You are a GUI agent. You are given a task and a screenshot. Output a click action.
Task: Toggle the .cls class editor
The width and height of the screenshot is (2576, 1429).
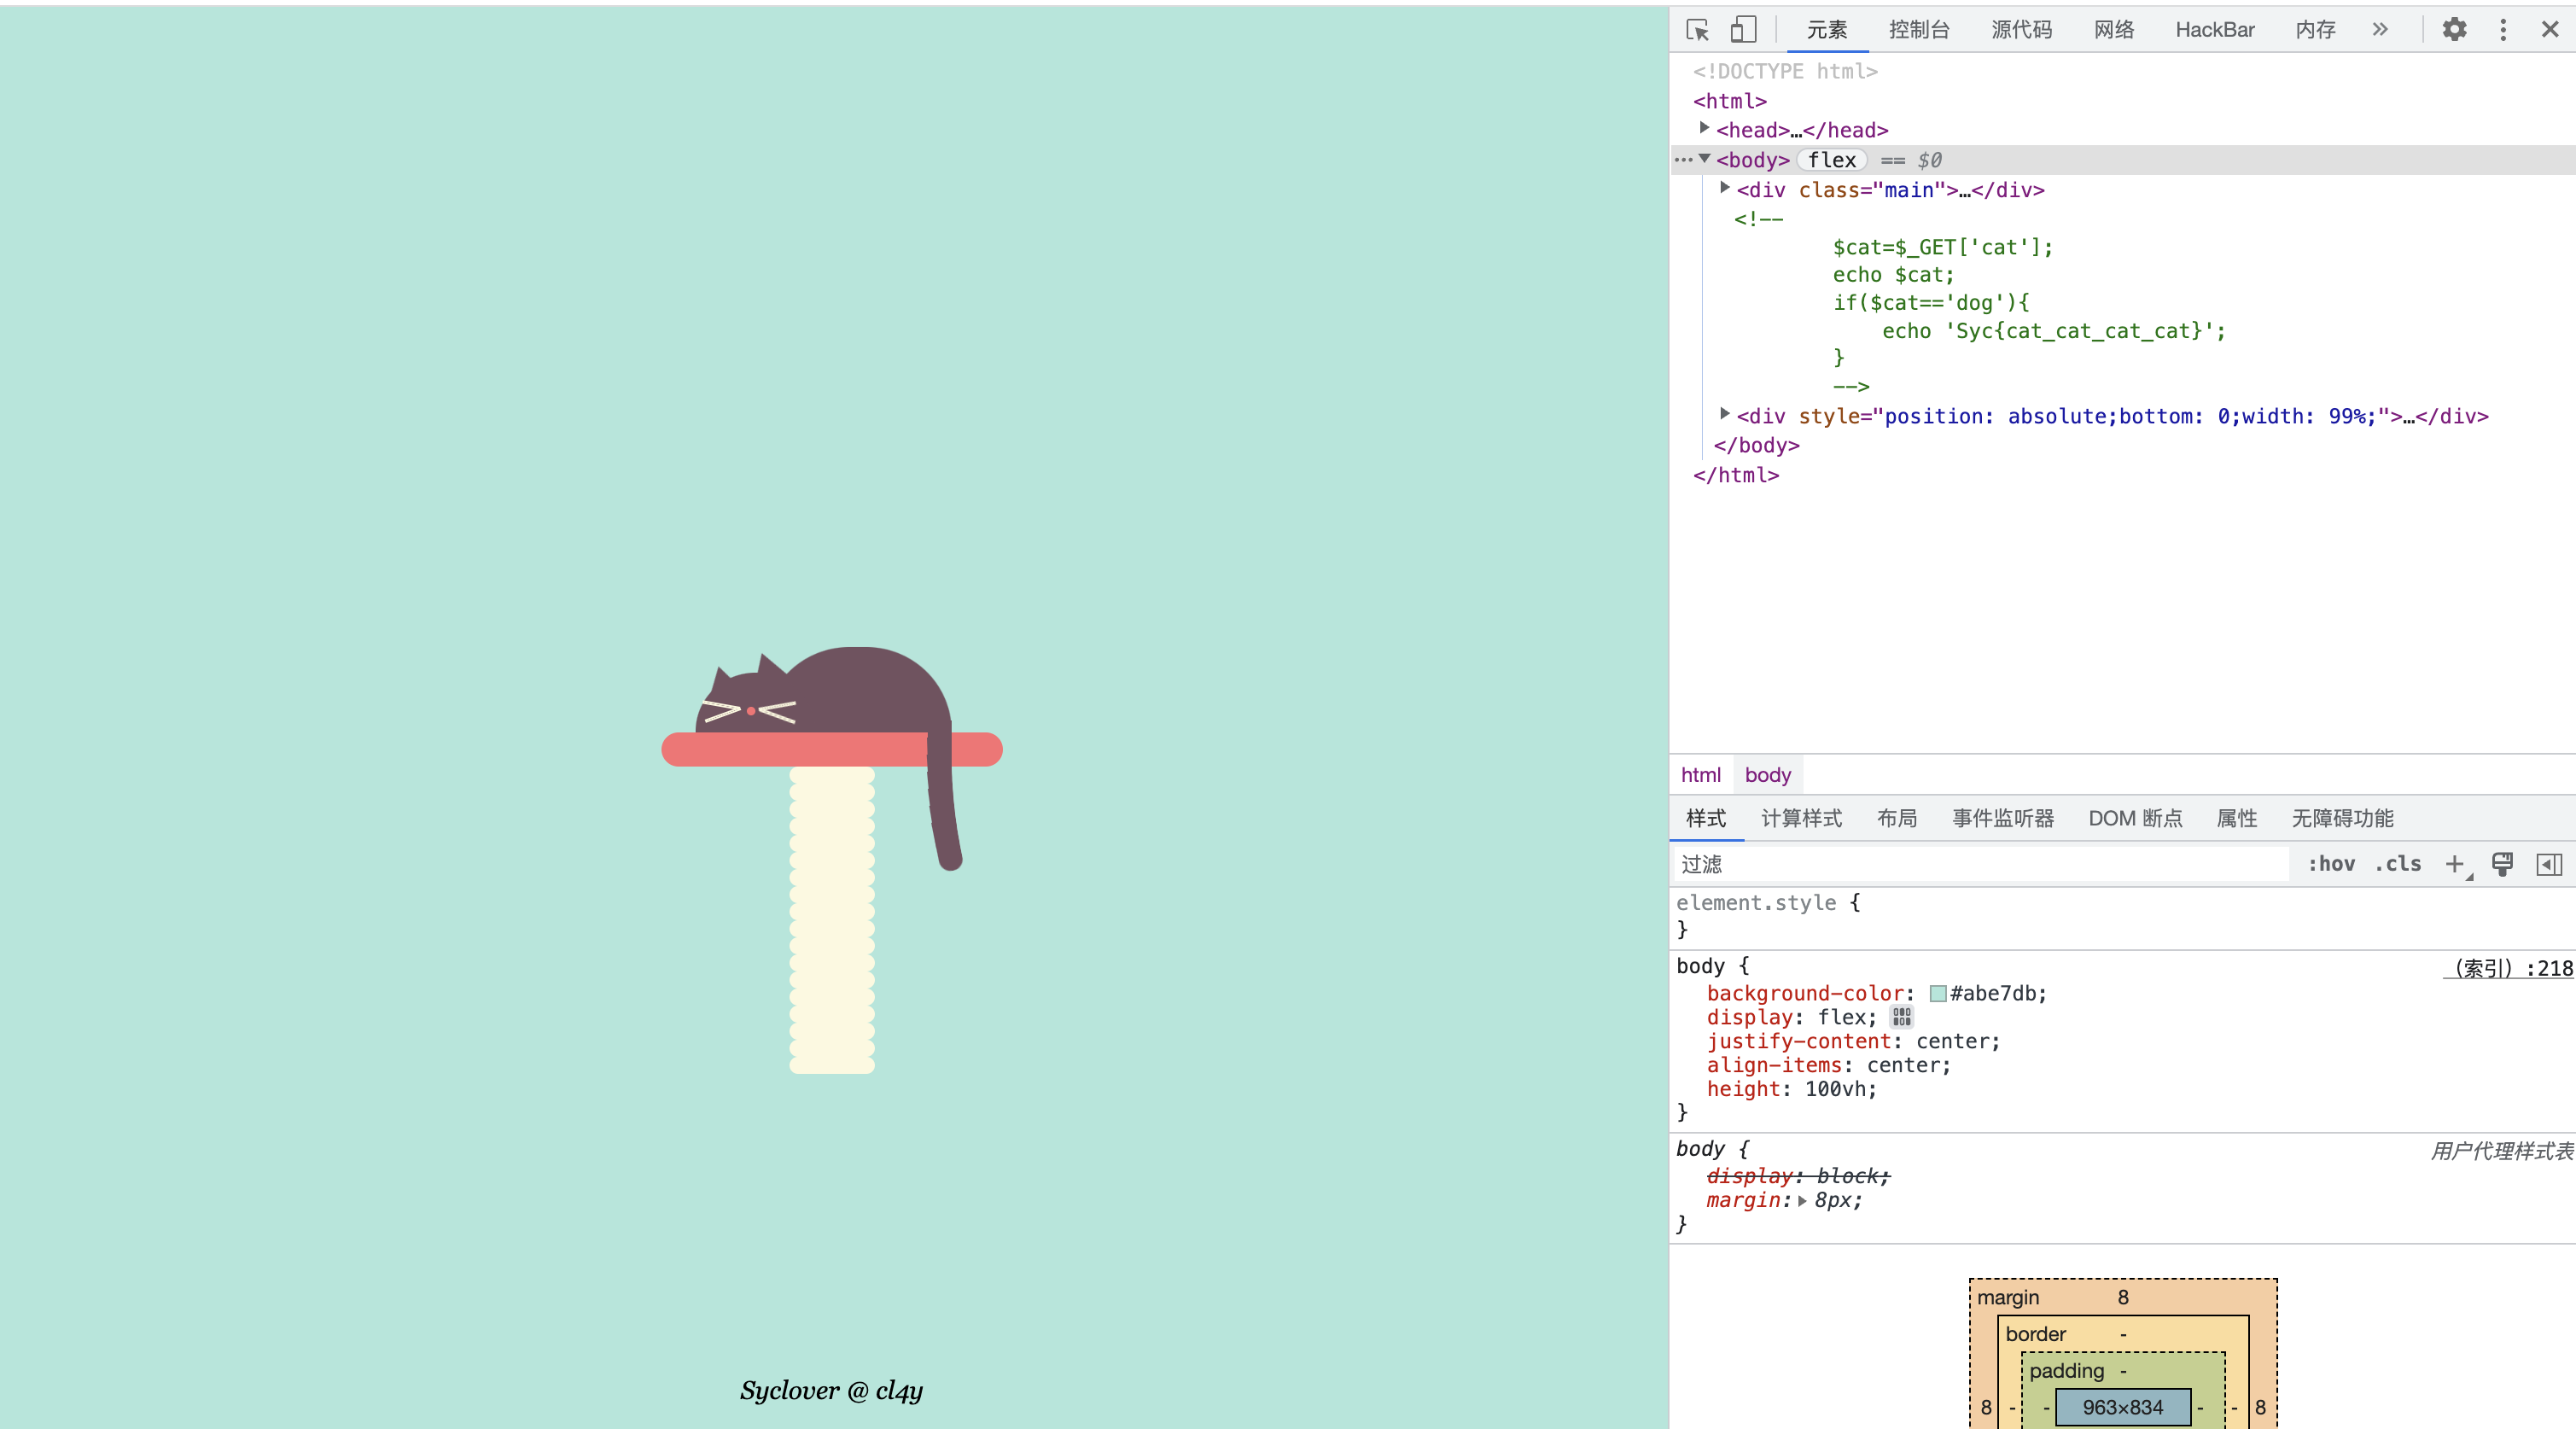(x=2398, y=864)
